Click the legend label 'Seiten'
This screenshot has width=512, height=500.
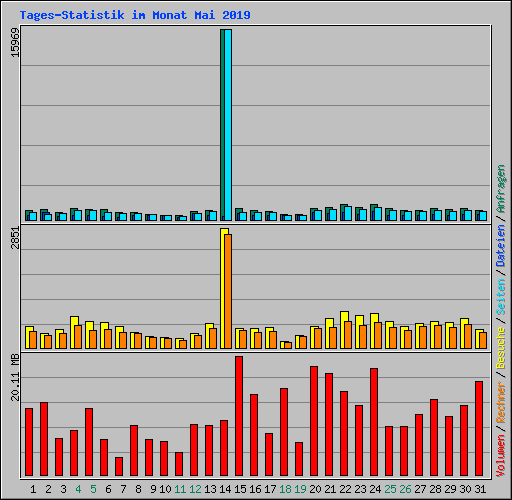[x=501, y=297]
